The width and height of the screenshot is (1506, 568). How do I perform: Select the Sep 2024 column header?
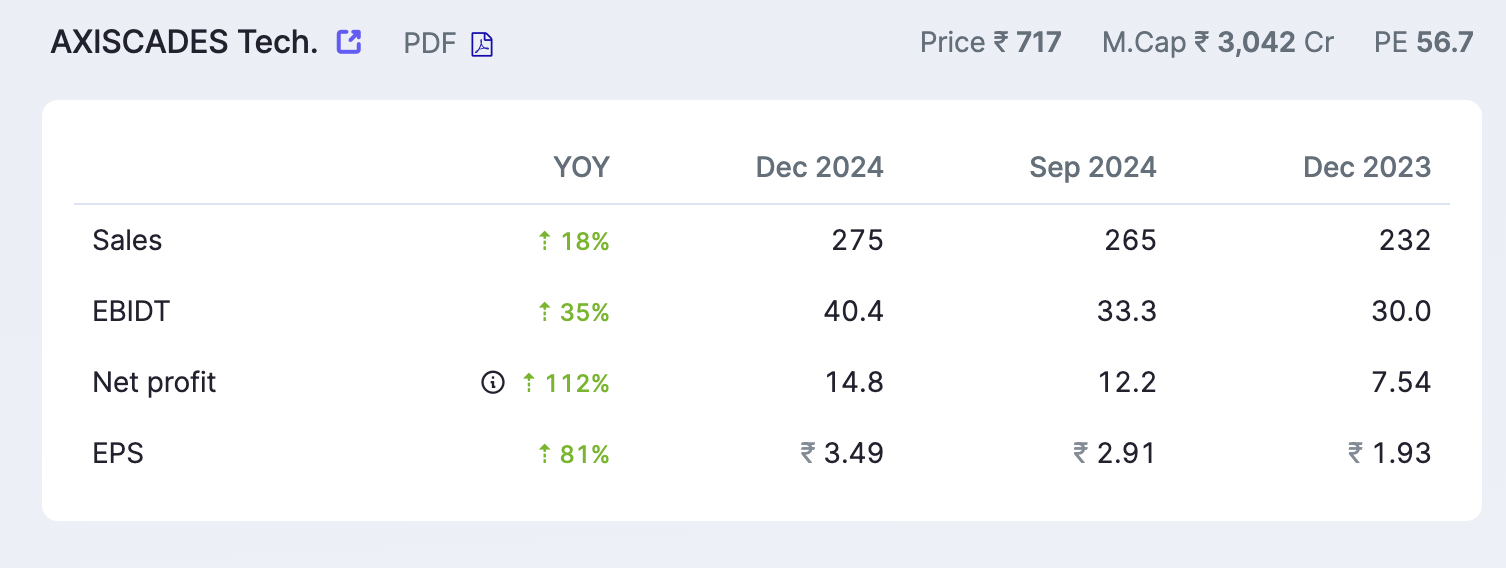point(1093,167)
